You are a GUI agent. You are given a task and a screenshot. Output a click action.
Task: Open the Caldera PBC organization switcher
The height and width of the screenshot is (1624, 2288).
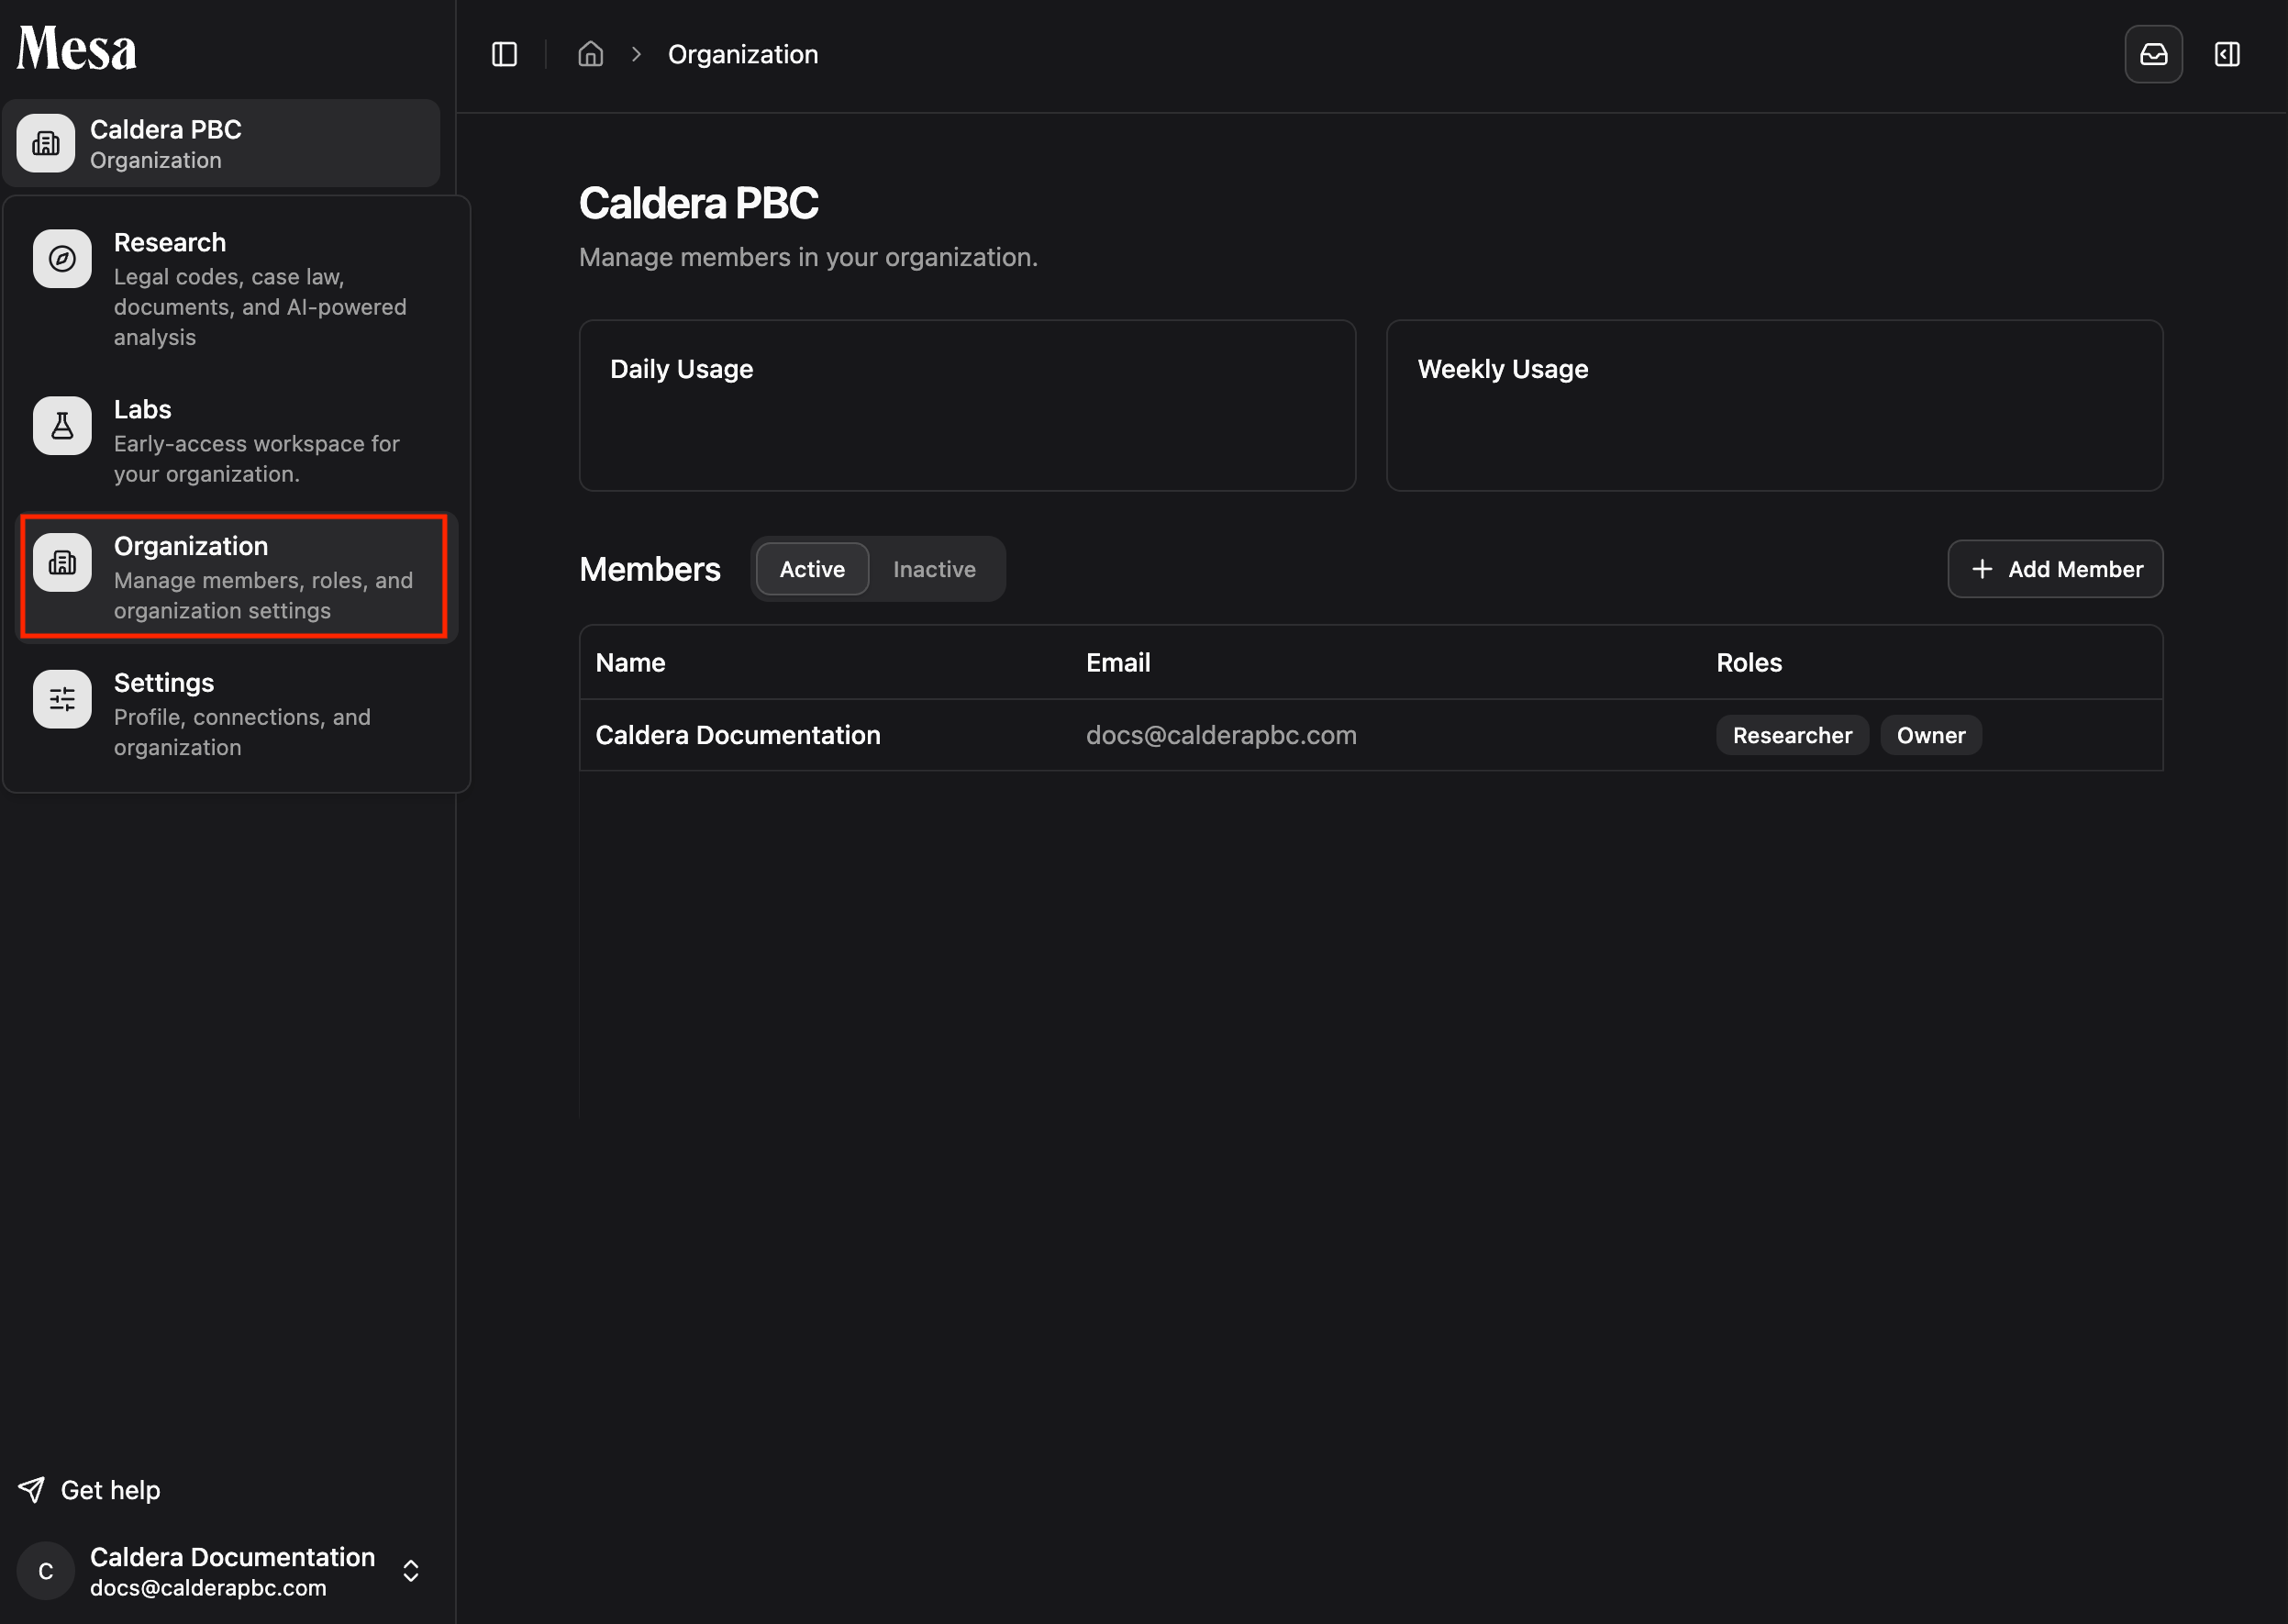pyautogui.click(x=221, y=144)
